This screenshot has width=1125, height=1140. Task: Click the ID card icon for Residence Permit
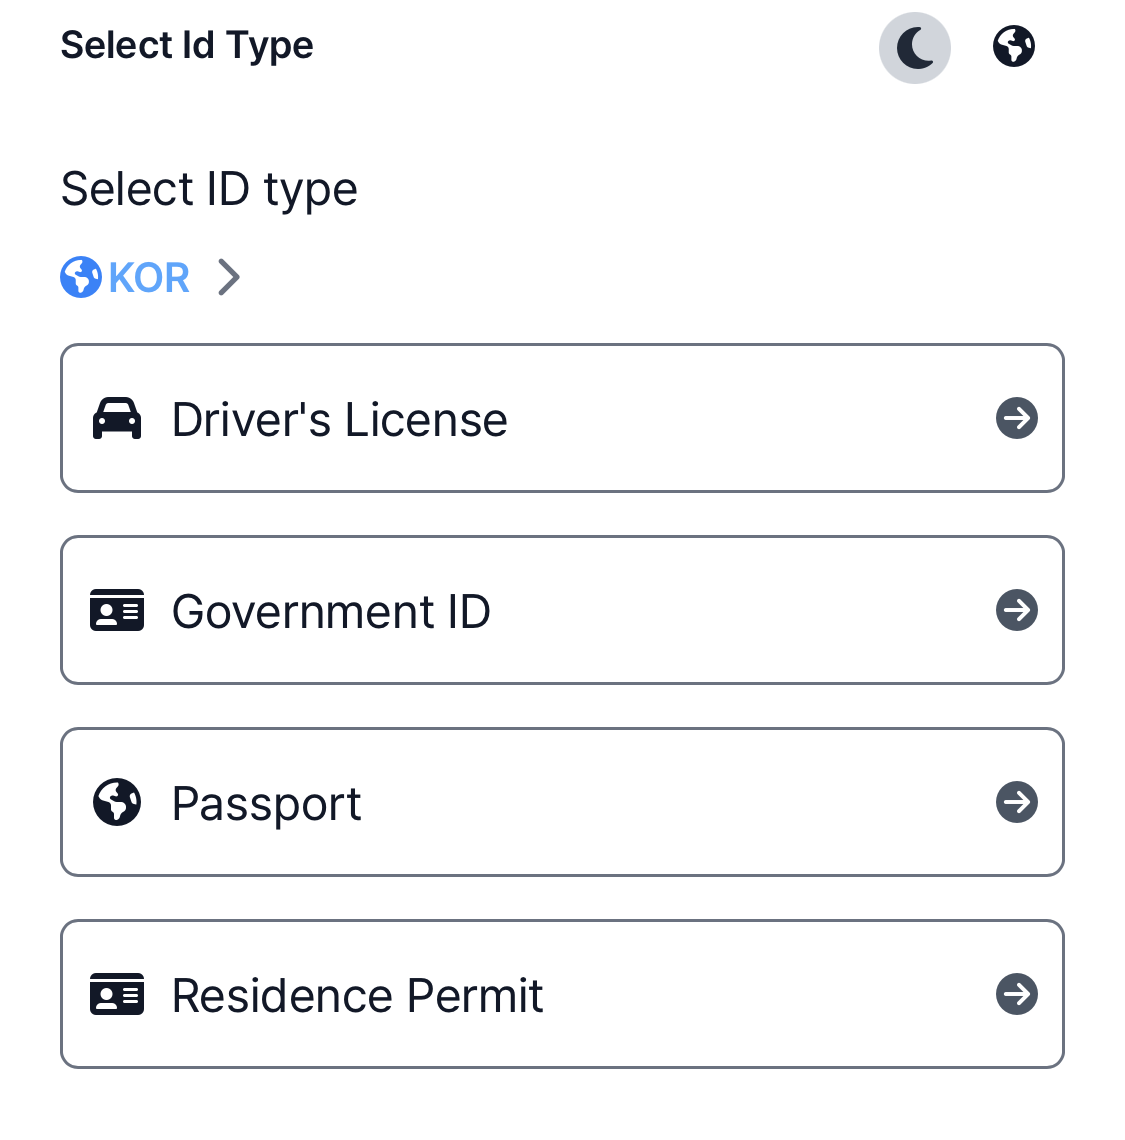click(x=117, y=995)
